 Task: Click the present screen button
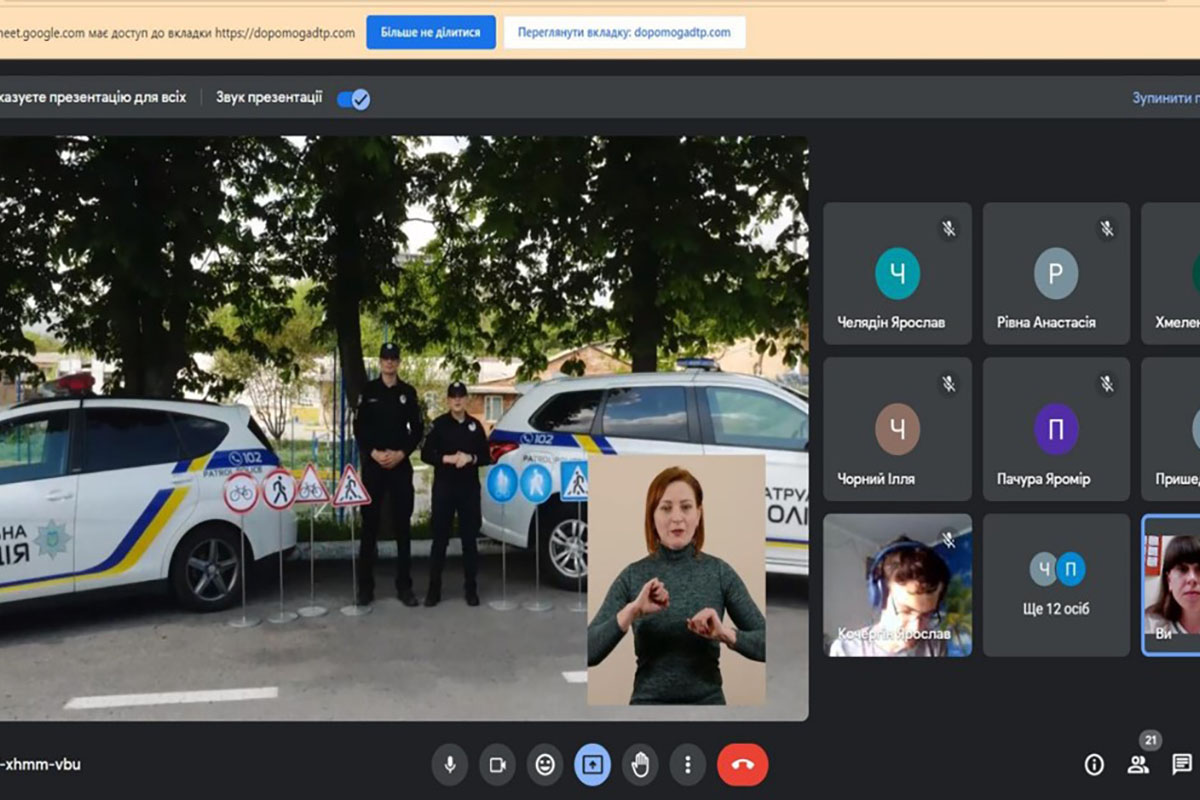(x=592, y=765)
